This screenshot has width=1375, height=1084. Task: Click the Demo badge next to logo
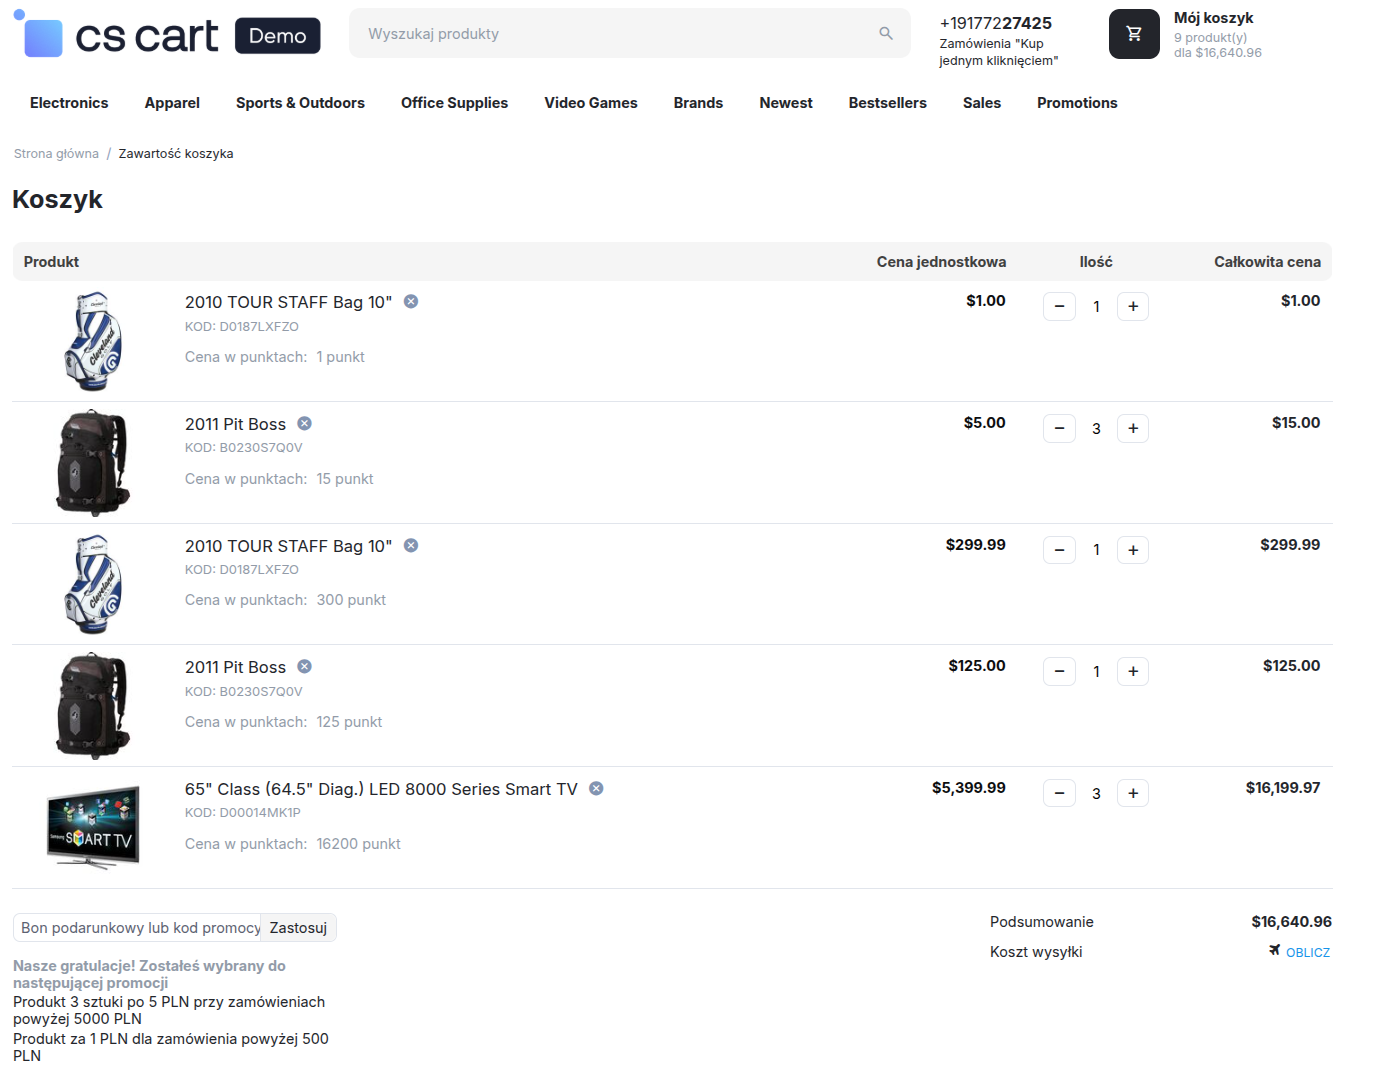[x=278, y=36]
